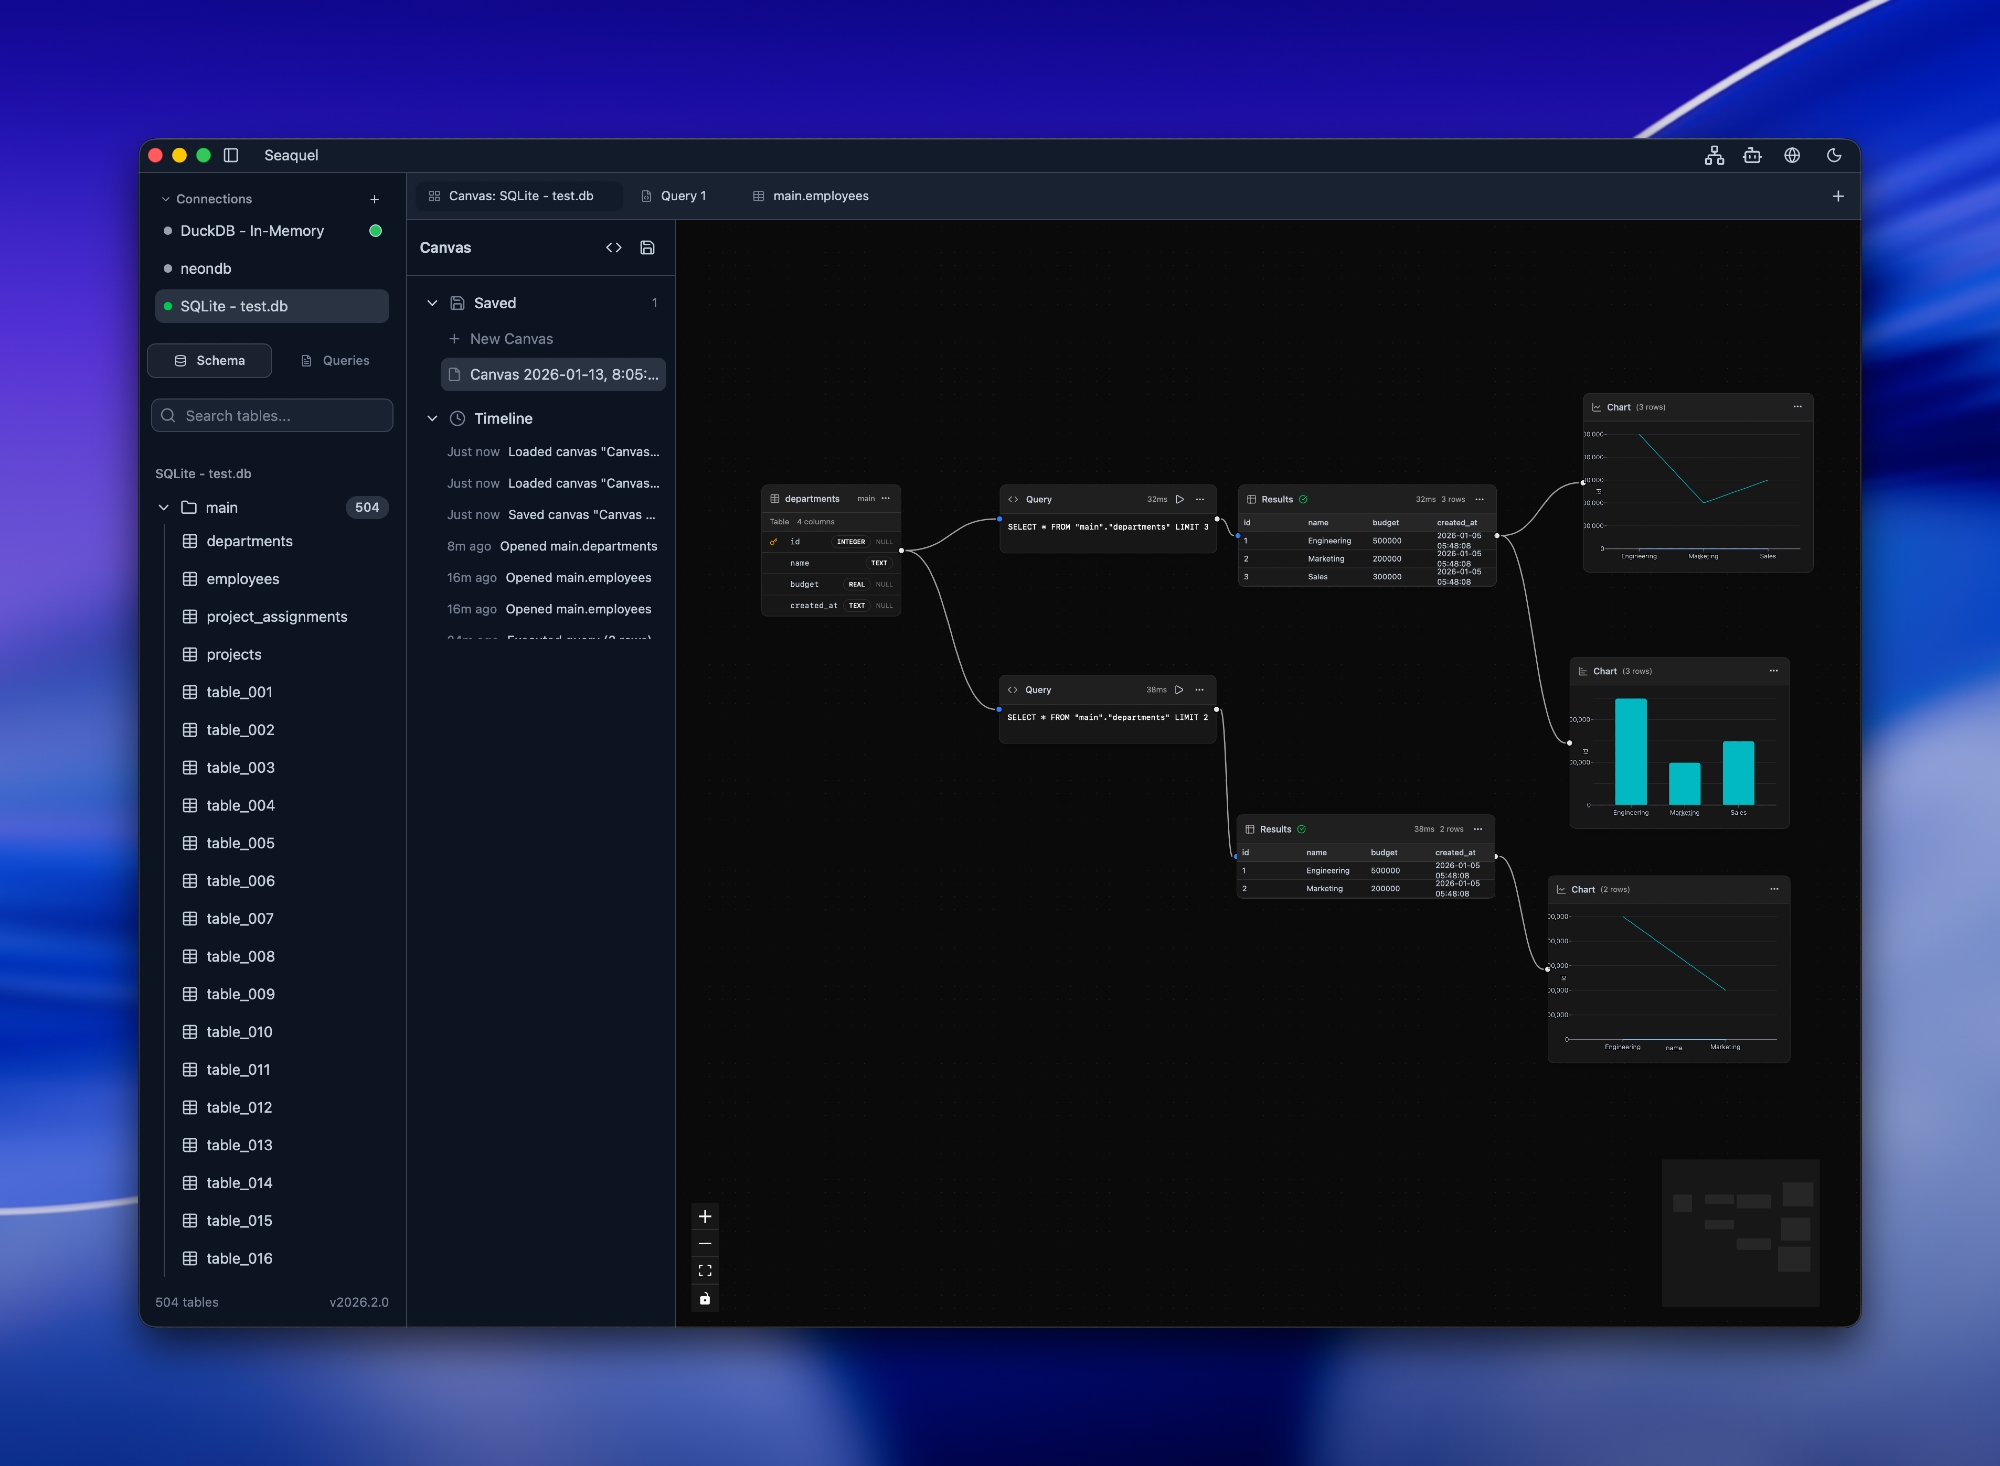Click the New Canvas button

511,339
